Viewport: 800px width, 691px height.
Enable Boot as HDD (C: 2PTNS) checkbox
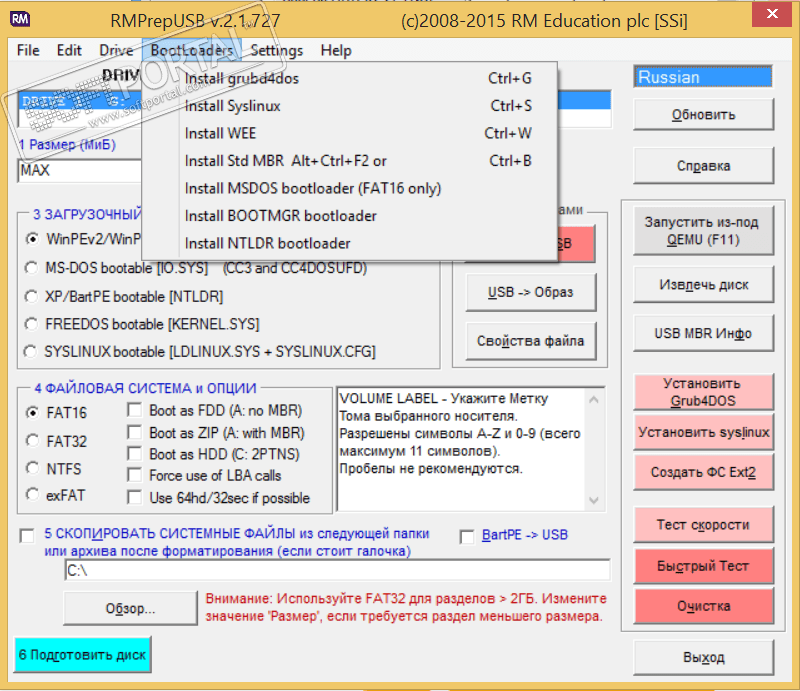(135, 454)
